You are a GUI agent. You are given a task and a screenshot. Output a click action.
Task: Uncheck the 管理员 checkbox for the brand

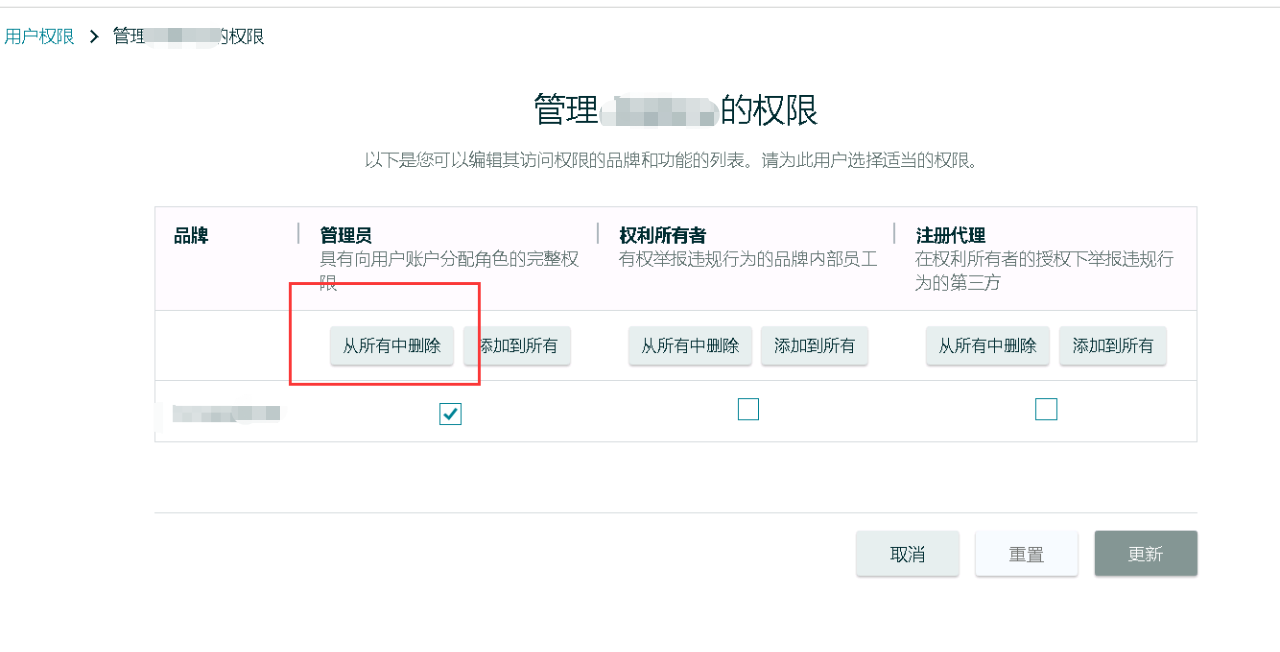click(450, 414)
